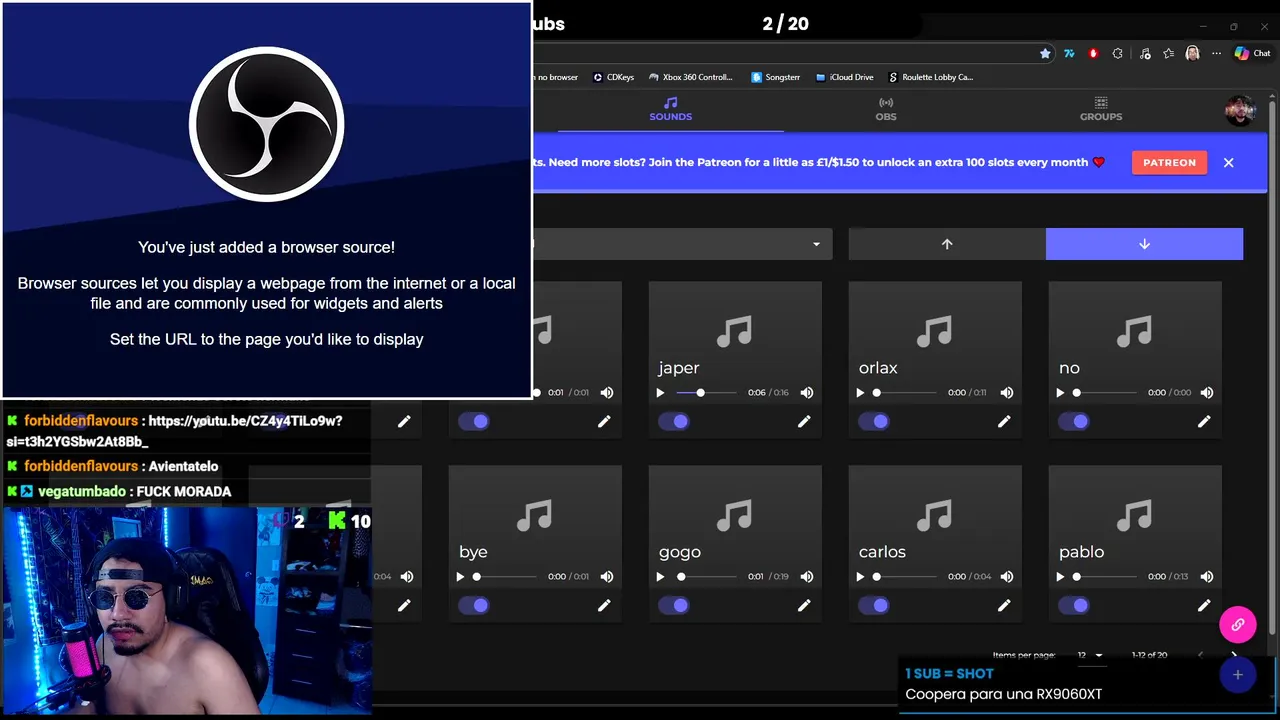Toggle the bye sound switch off
This screenshot has height=720, width=1280.
[x=474, y=606]
